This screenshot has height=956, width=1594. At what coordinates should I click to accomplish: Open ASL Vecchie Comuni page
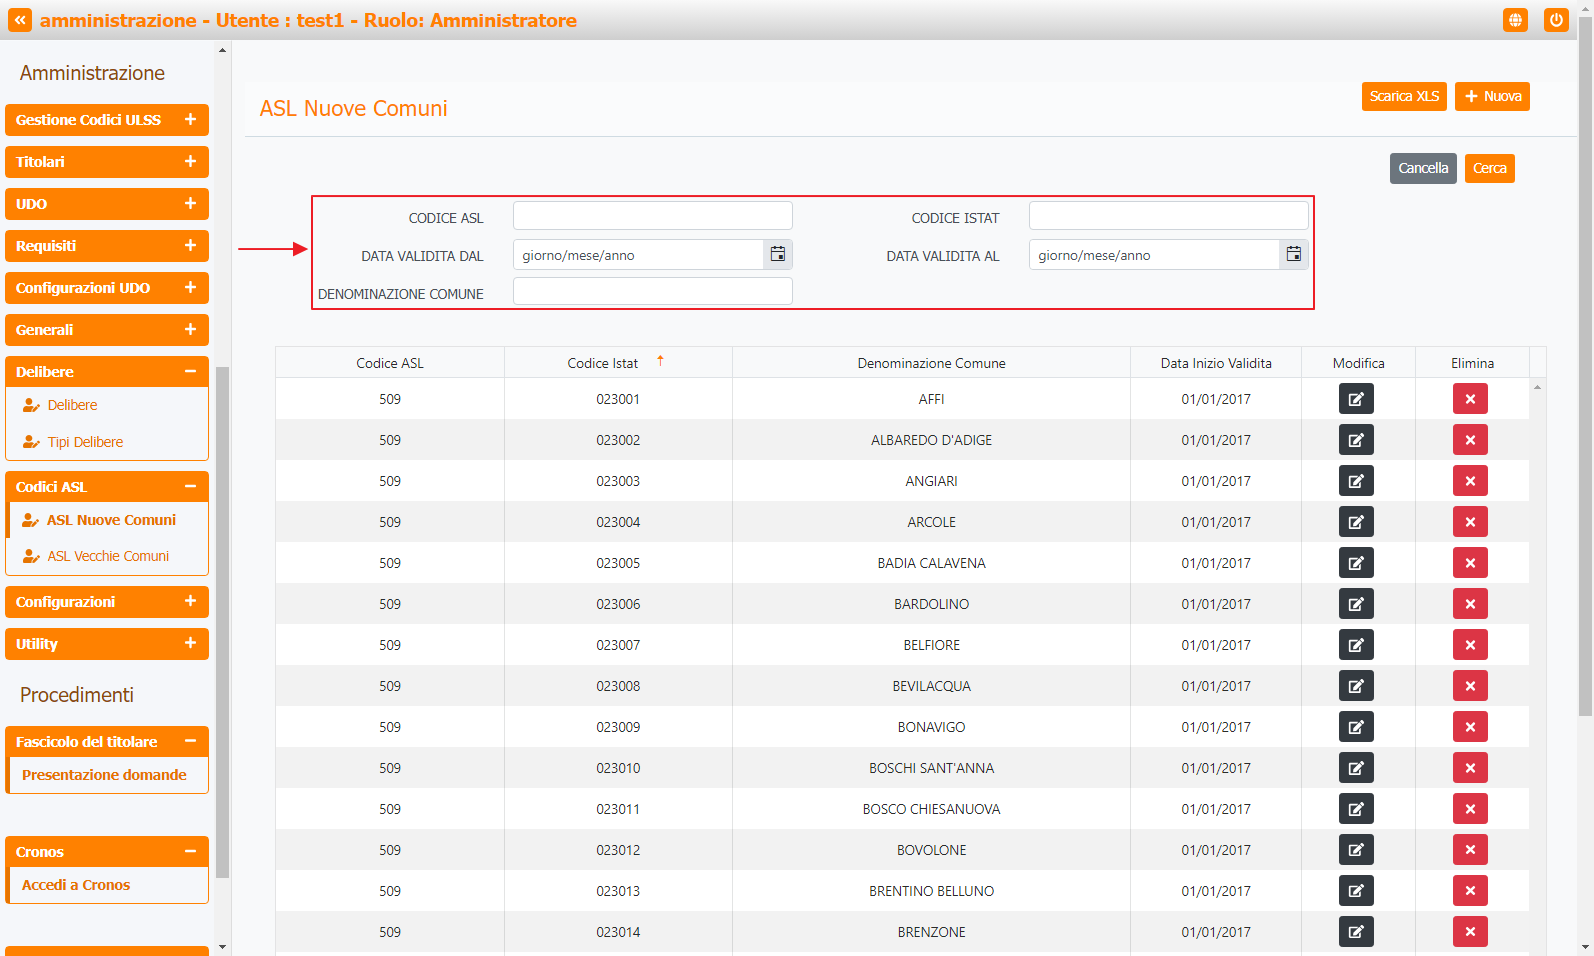coord(108,556)
